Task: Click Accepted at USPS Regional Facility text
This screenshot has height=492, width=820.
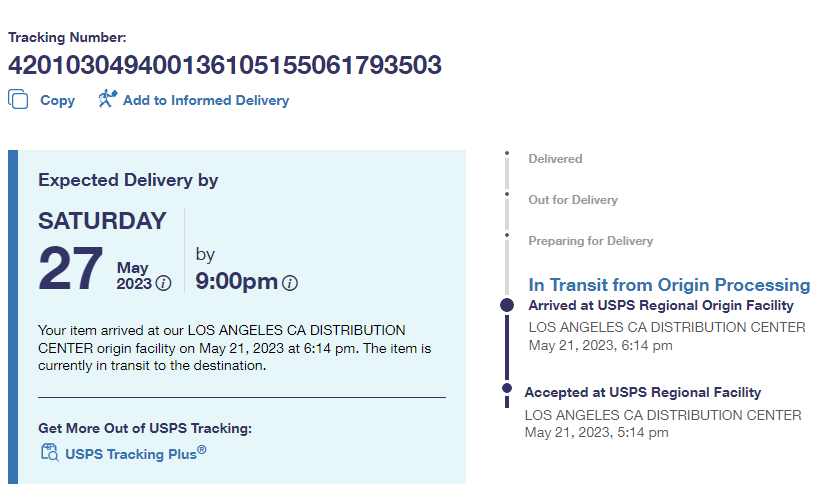Action: coord(642,393)
